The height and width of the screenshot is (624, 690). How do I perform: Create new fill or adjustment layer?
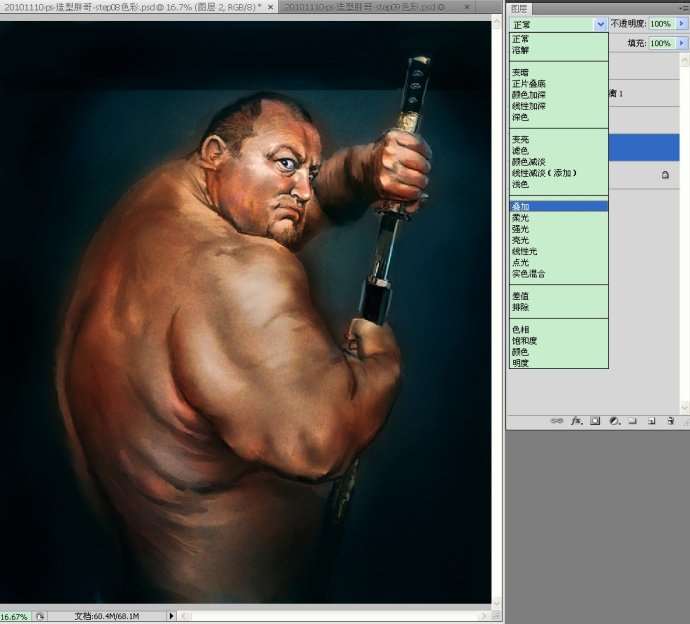(615, 421)
